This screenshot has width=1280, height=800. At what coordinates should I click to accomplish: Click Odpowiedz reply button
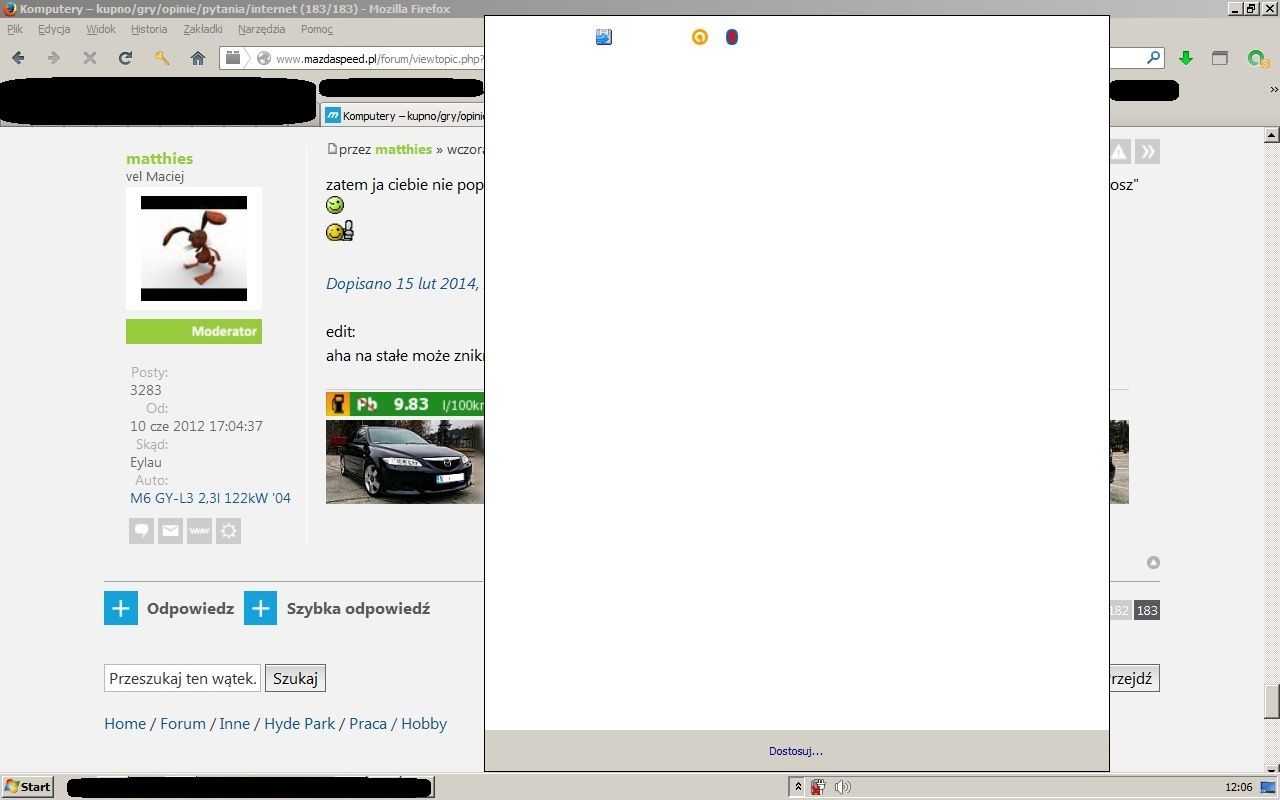point(169,608)
